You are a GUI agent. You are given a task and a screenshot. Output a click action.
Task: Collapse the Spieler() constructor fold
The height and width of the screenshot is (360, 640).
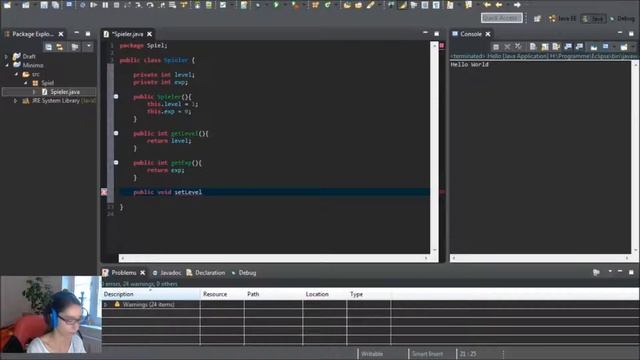click(x=116, y=97)
